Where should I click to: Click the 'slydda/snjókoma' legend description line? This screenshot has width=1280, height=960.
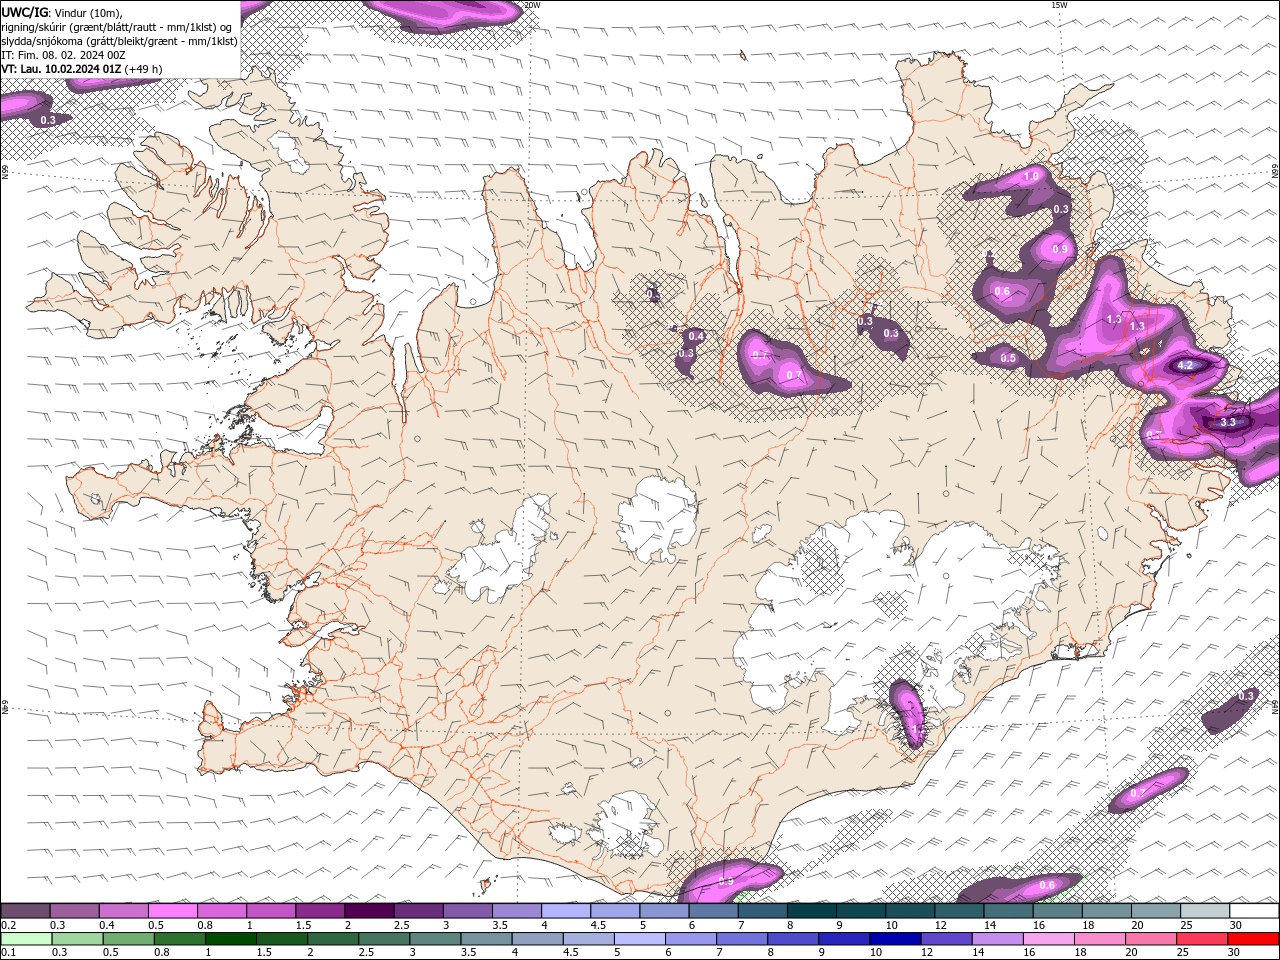pos(120,41)
